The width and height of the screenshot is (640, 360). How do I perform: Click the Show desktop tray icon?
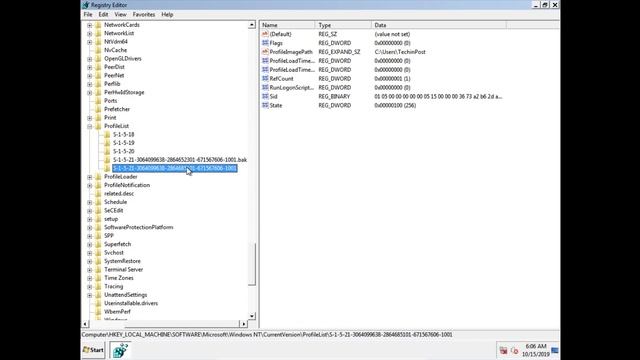(555, 350)
